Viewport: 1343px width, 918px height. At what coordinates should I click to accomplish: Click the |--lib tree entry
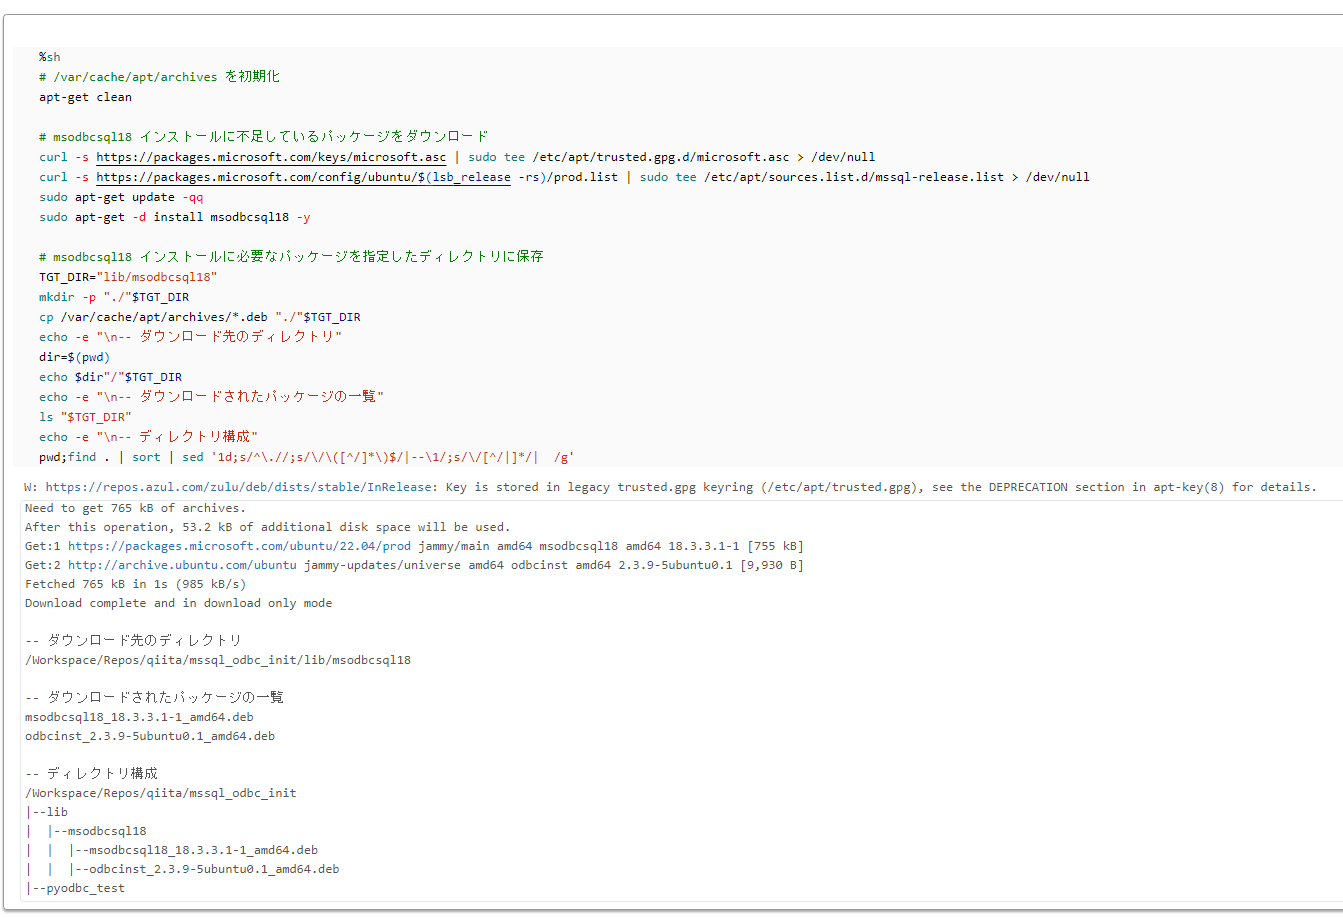coord(47,812)
